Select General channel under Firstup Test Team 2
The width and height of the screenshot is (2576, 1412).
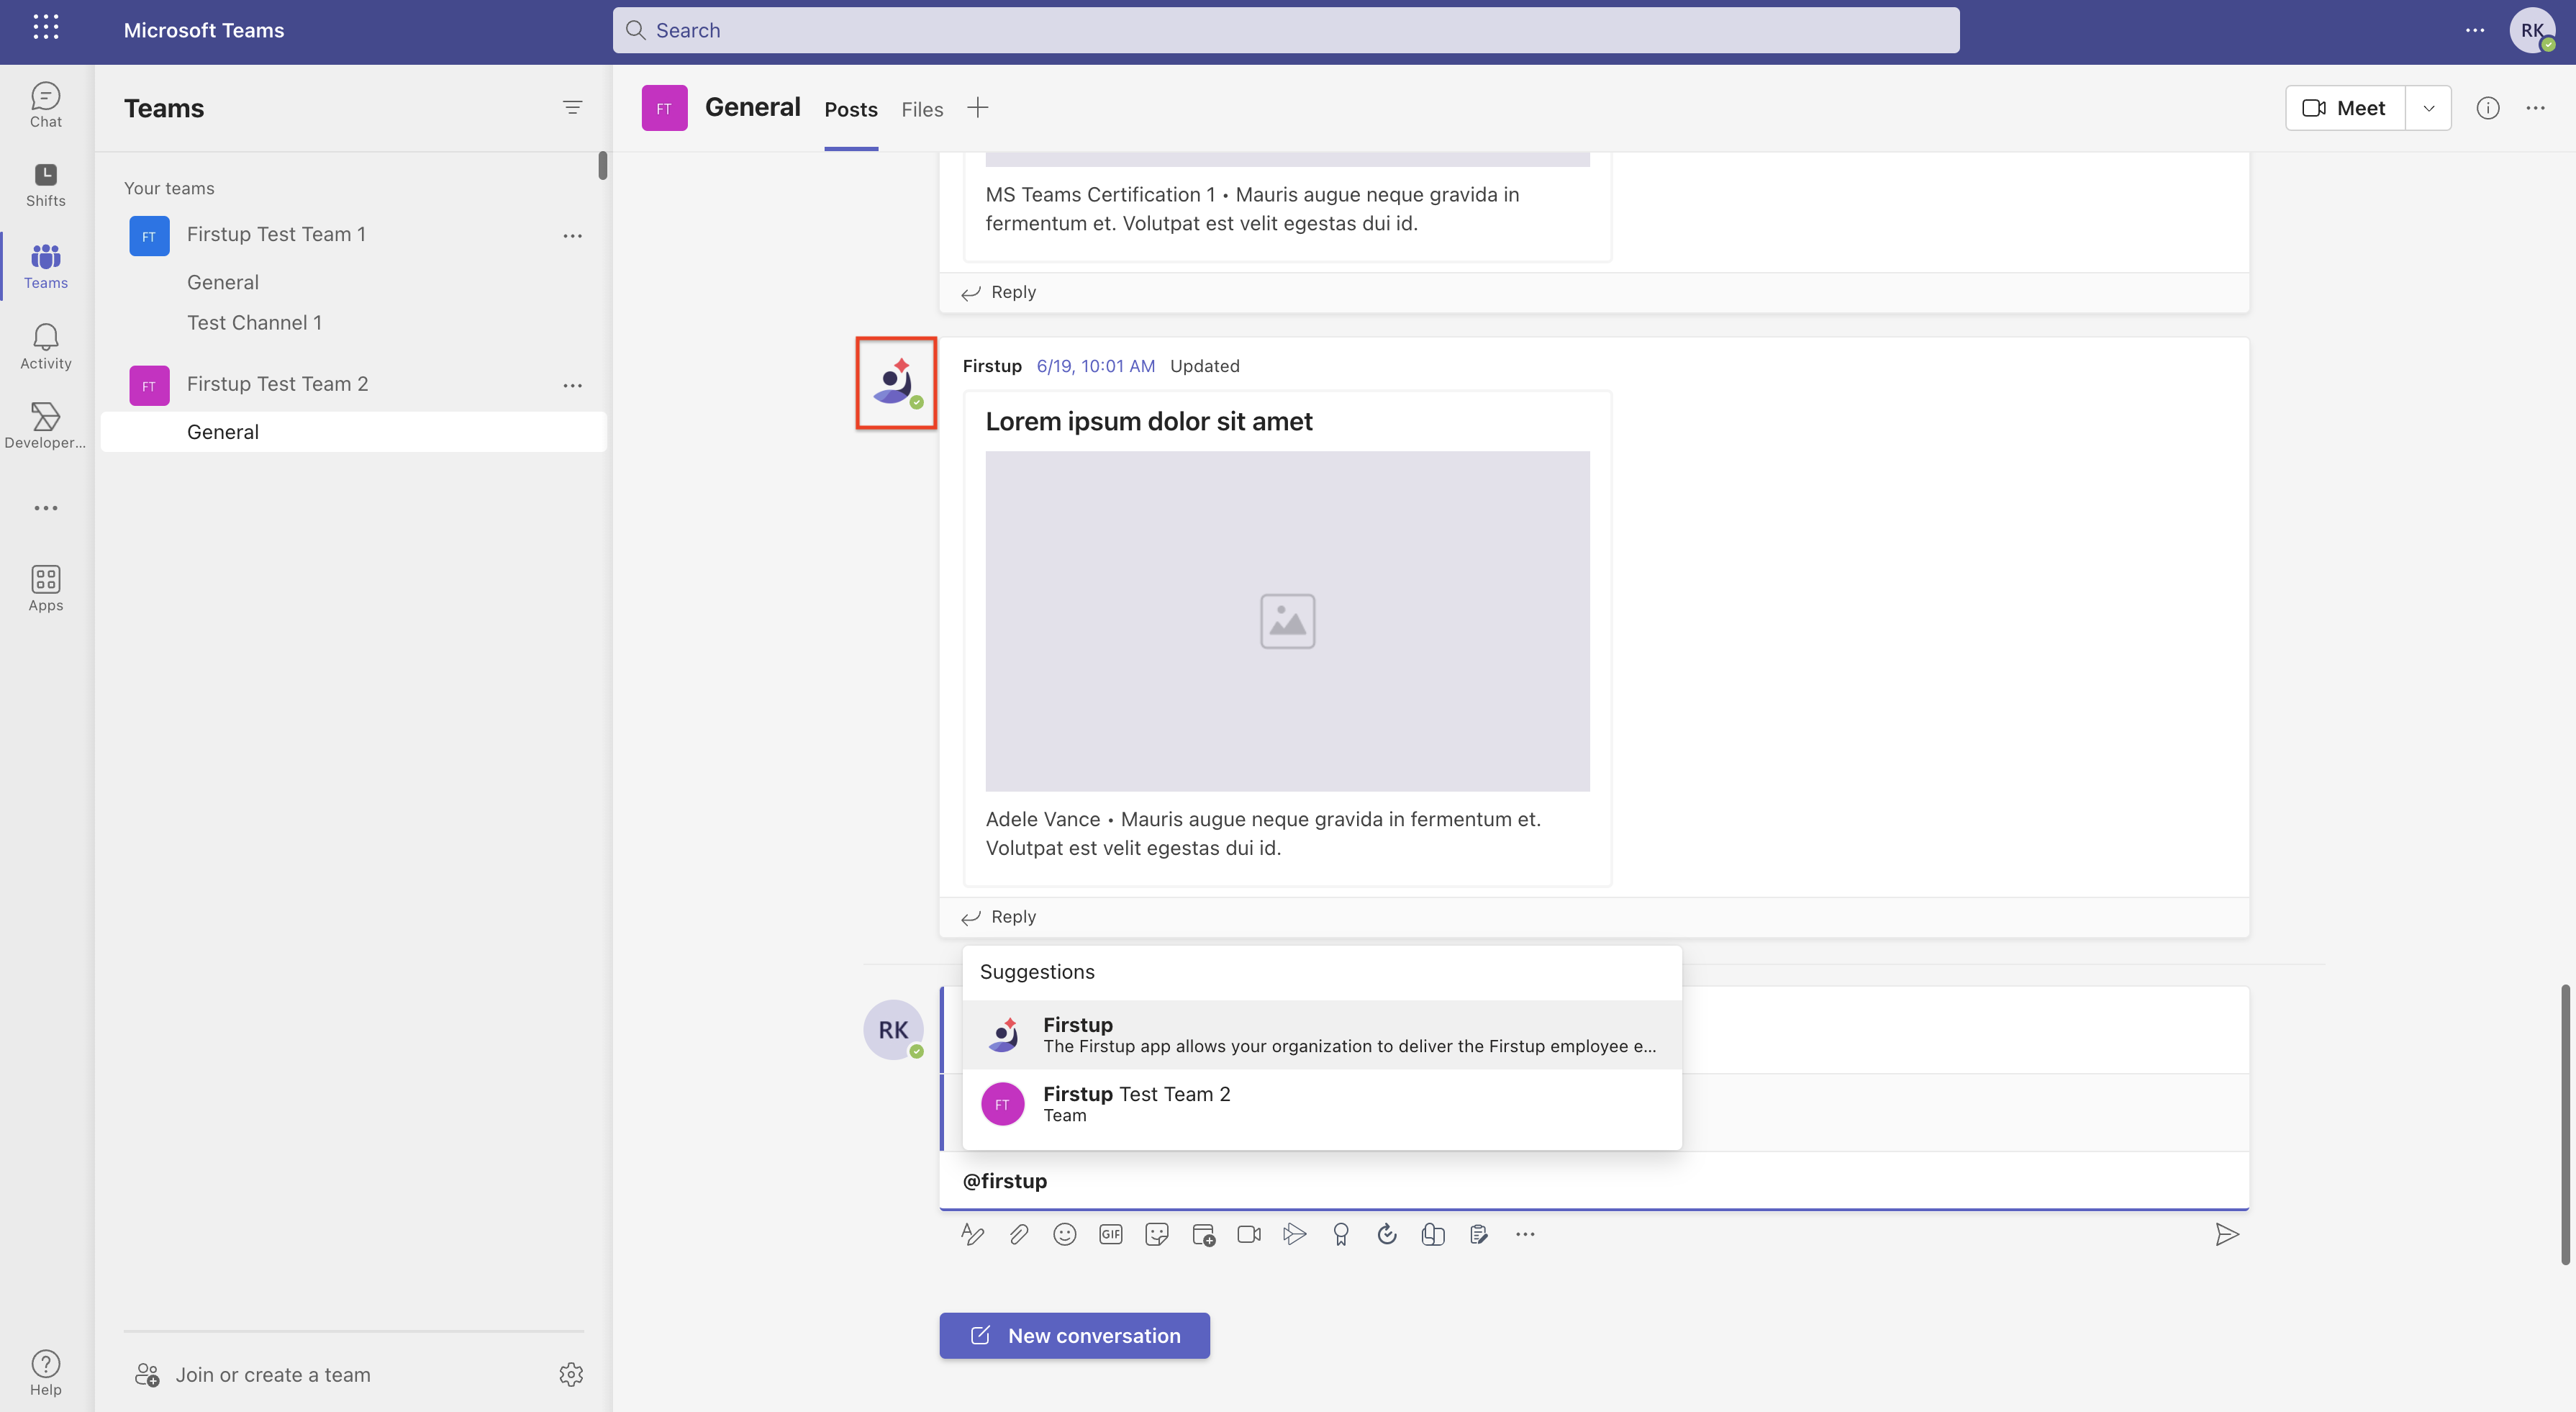tap(354, 432)
